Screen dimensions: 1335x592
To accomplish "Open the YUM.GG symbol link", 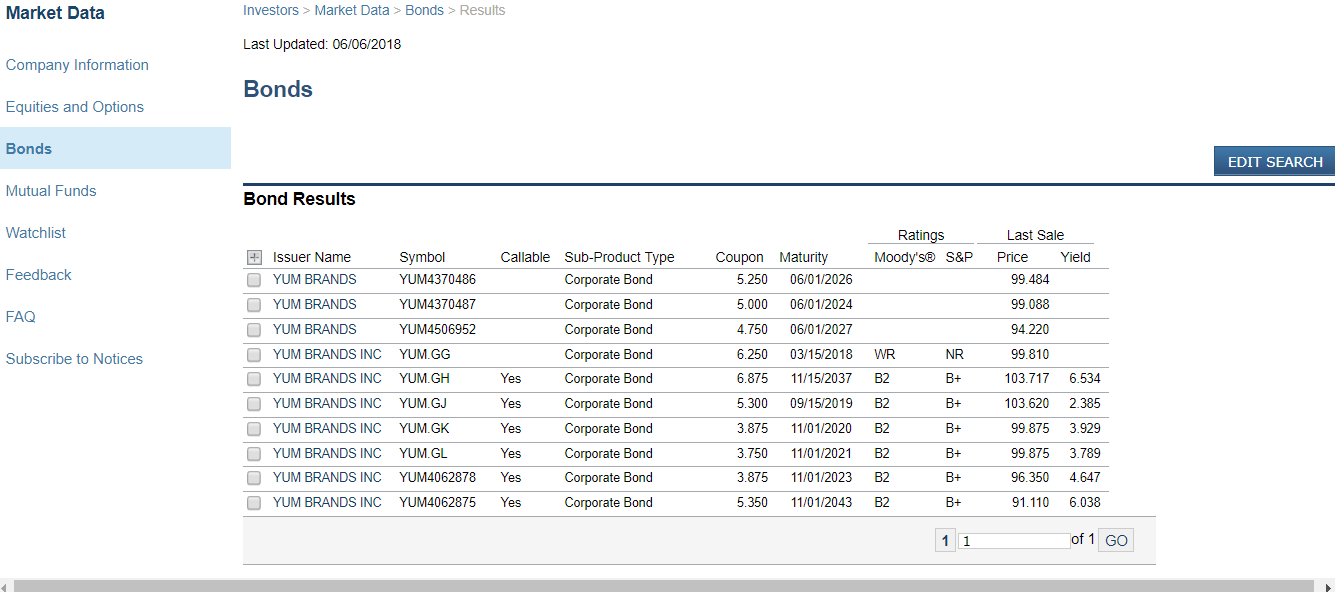I will coord(424,354).
